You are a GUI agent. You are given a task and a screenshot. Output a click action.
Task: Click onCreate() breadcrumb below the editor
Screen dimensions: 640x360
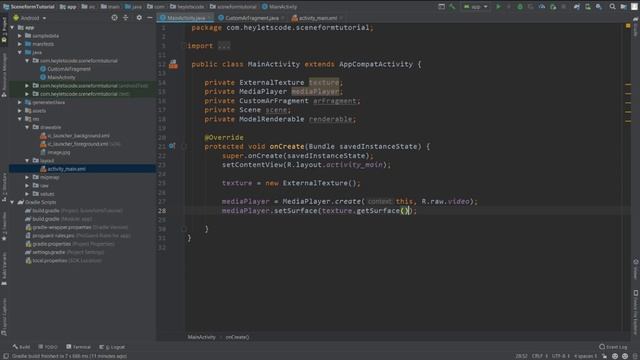tap(237, 337)
